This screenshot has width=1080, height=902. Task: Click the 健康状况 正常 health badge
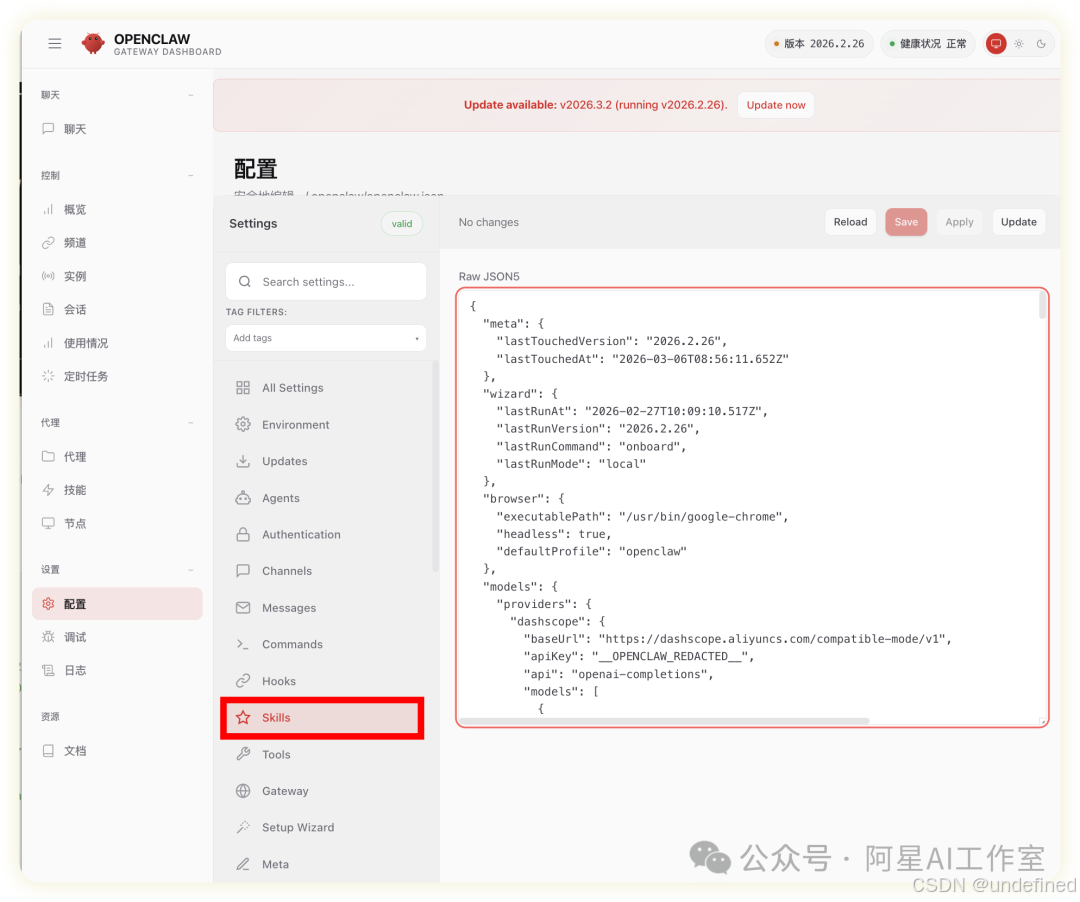pyautogui.click(x=928, y=43)
